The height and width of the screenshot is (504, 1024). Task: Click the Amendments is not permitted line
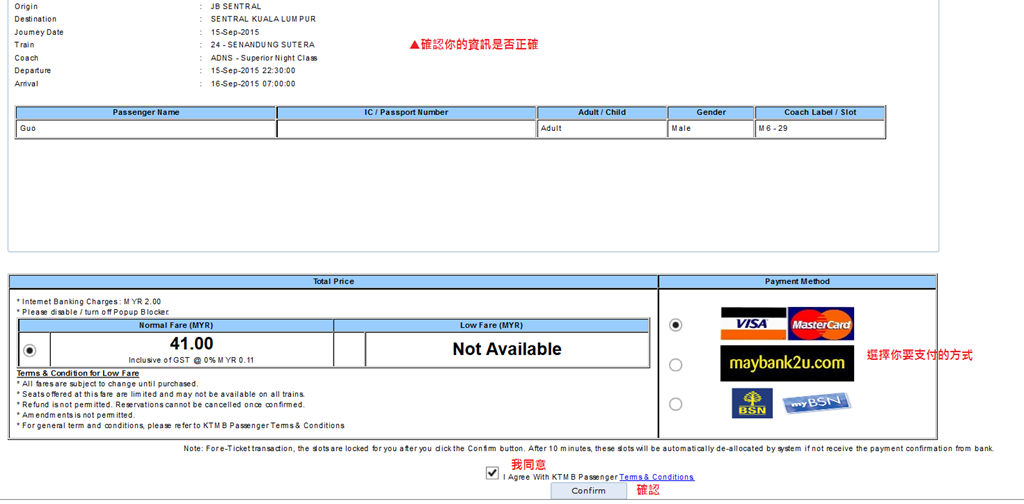[x=76, y=415]
